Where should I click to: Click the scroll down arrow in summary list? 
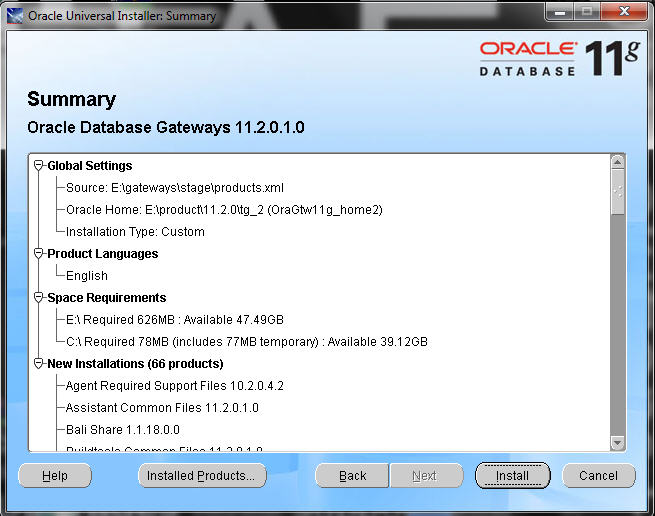(618, 442)
